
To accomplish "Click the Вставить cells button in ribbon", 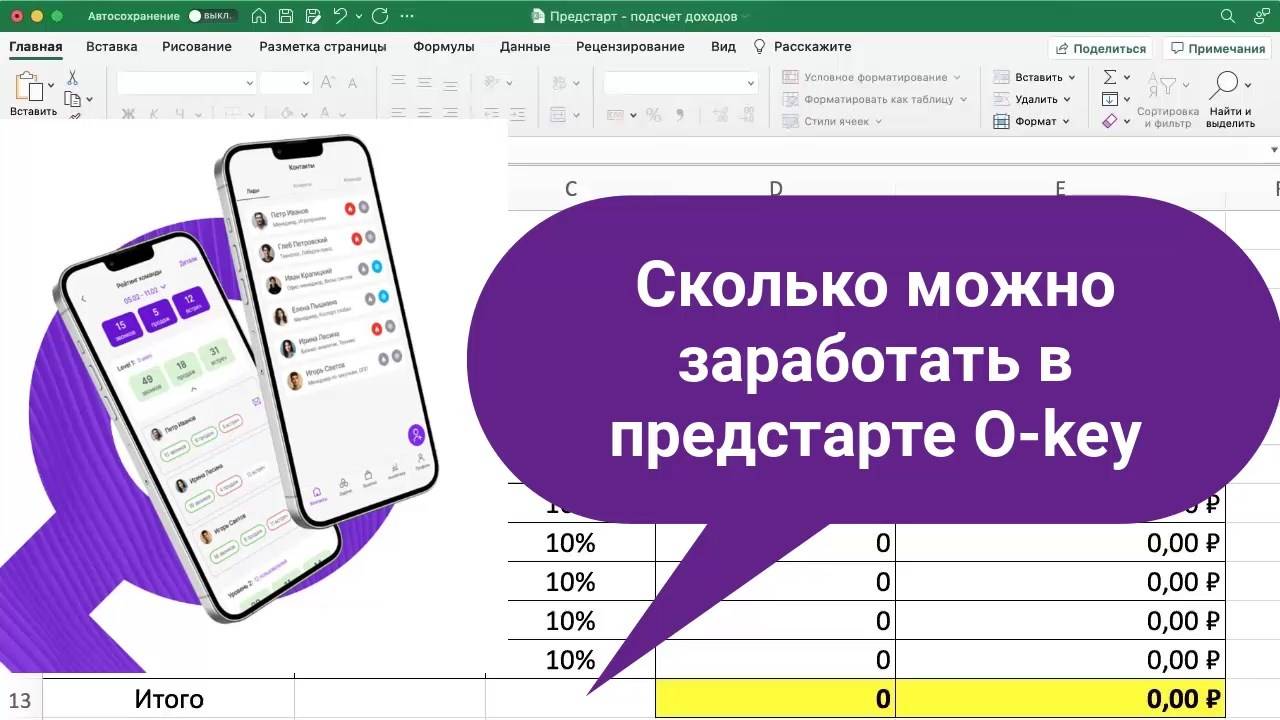I will point(1034,77).
